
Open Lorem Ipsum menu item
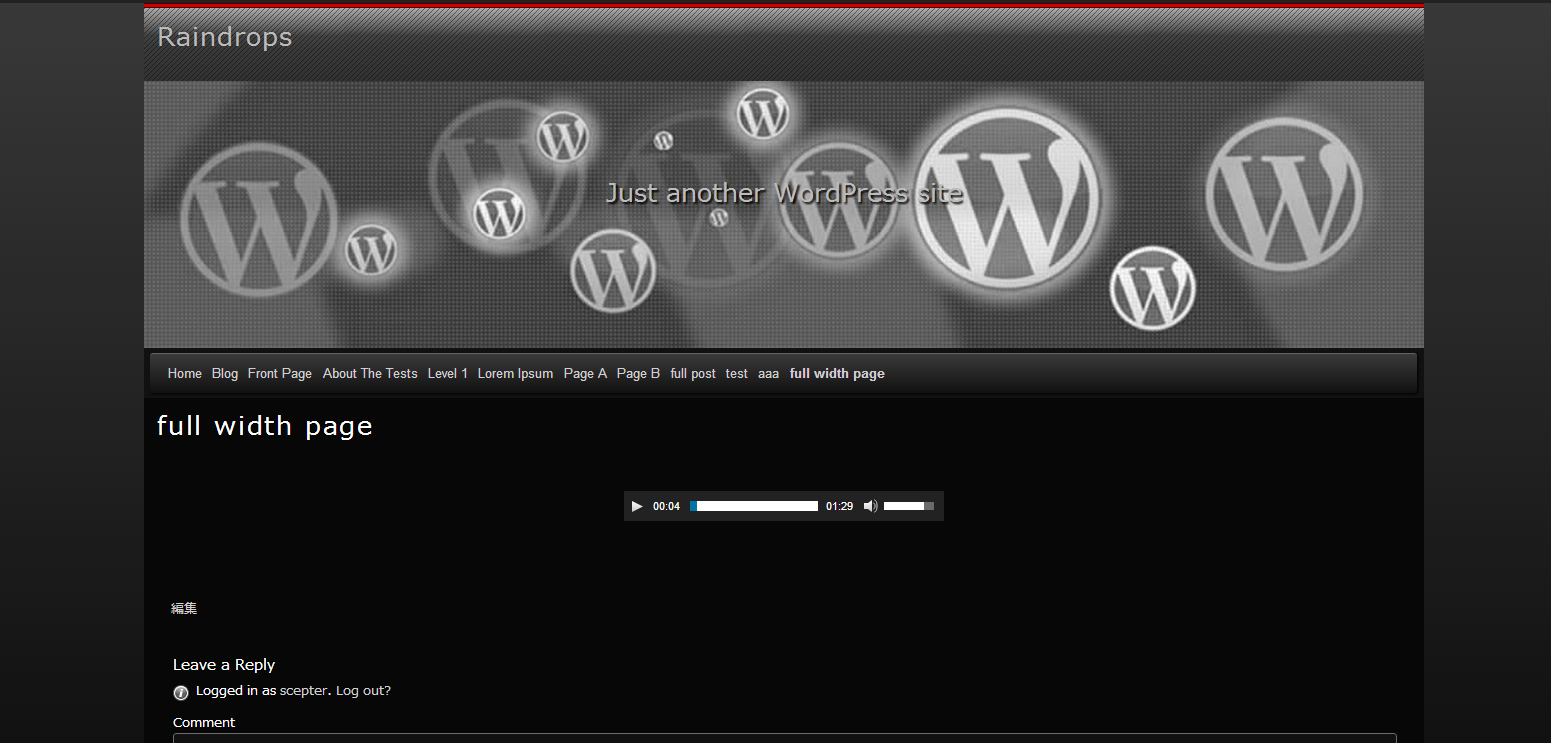515,373
